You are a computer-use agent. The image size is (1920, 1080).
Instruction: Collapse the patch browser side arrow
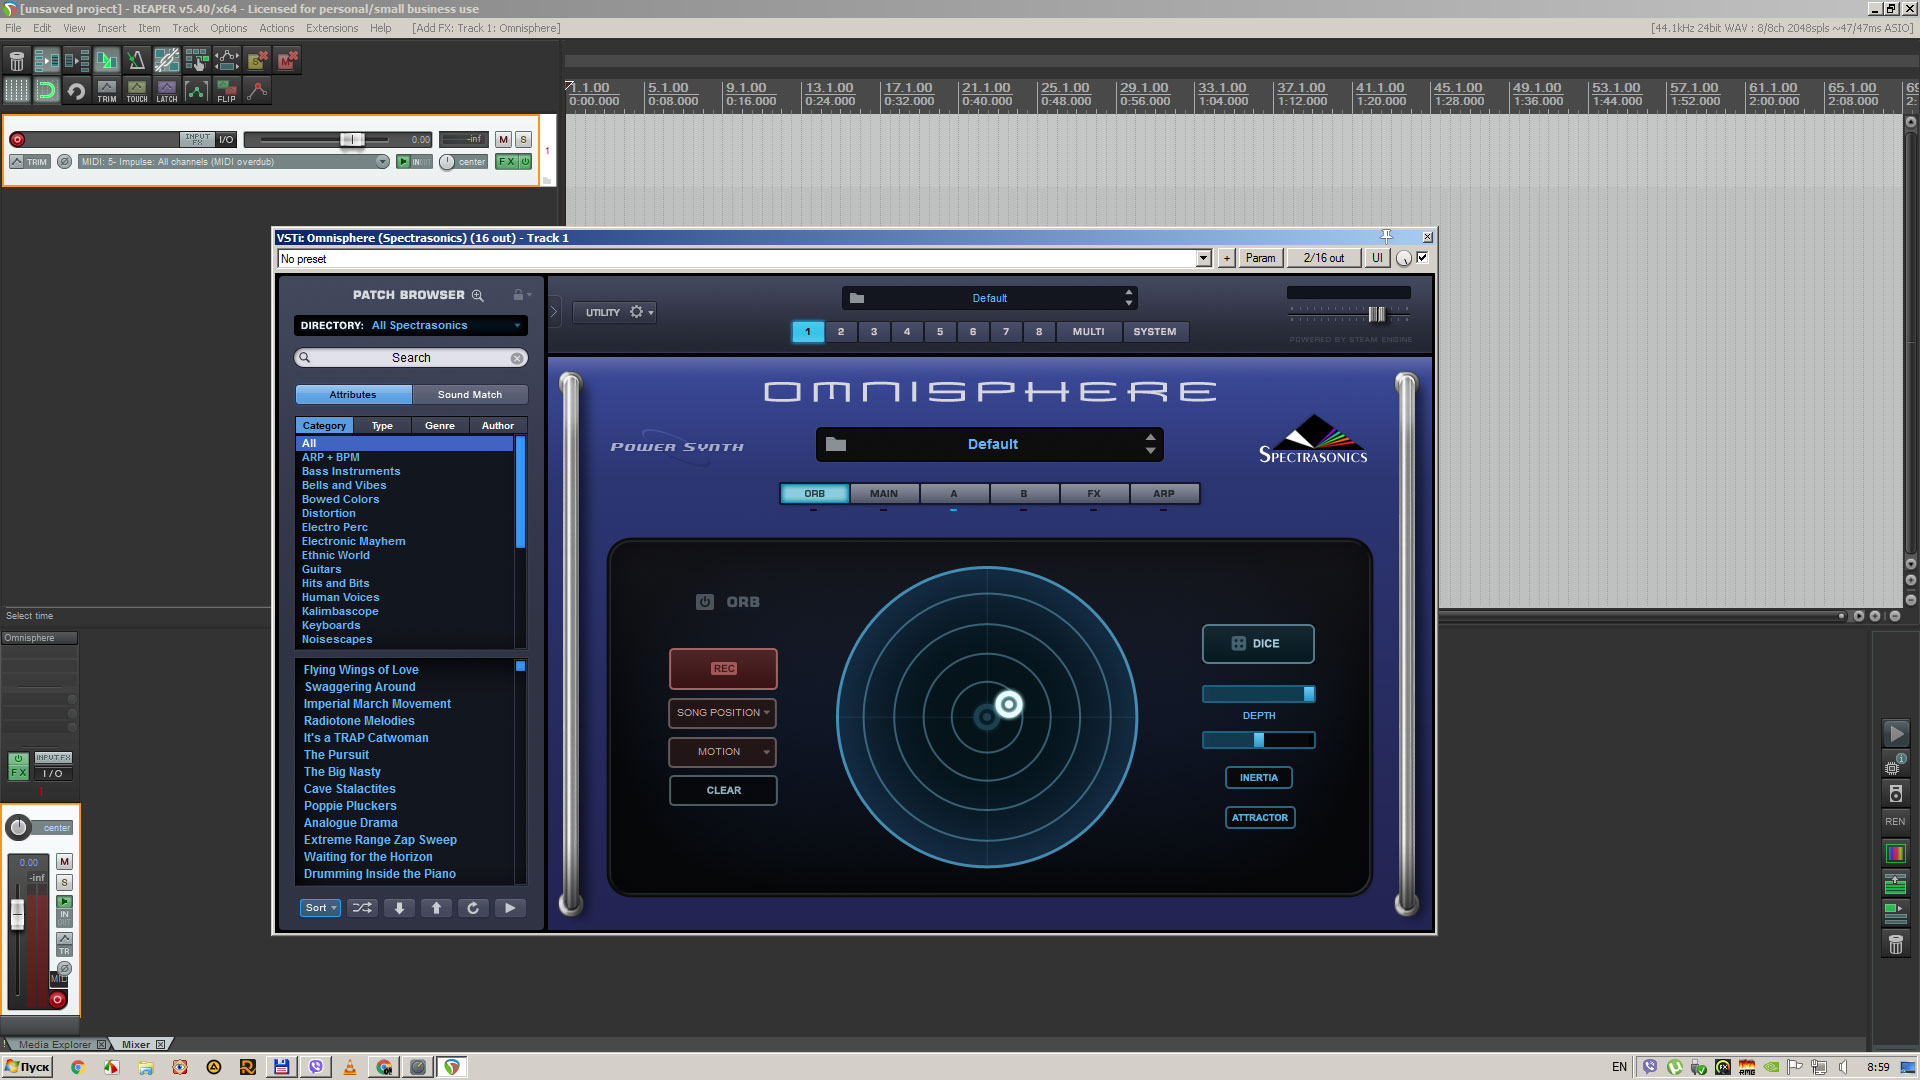point(554,312)
